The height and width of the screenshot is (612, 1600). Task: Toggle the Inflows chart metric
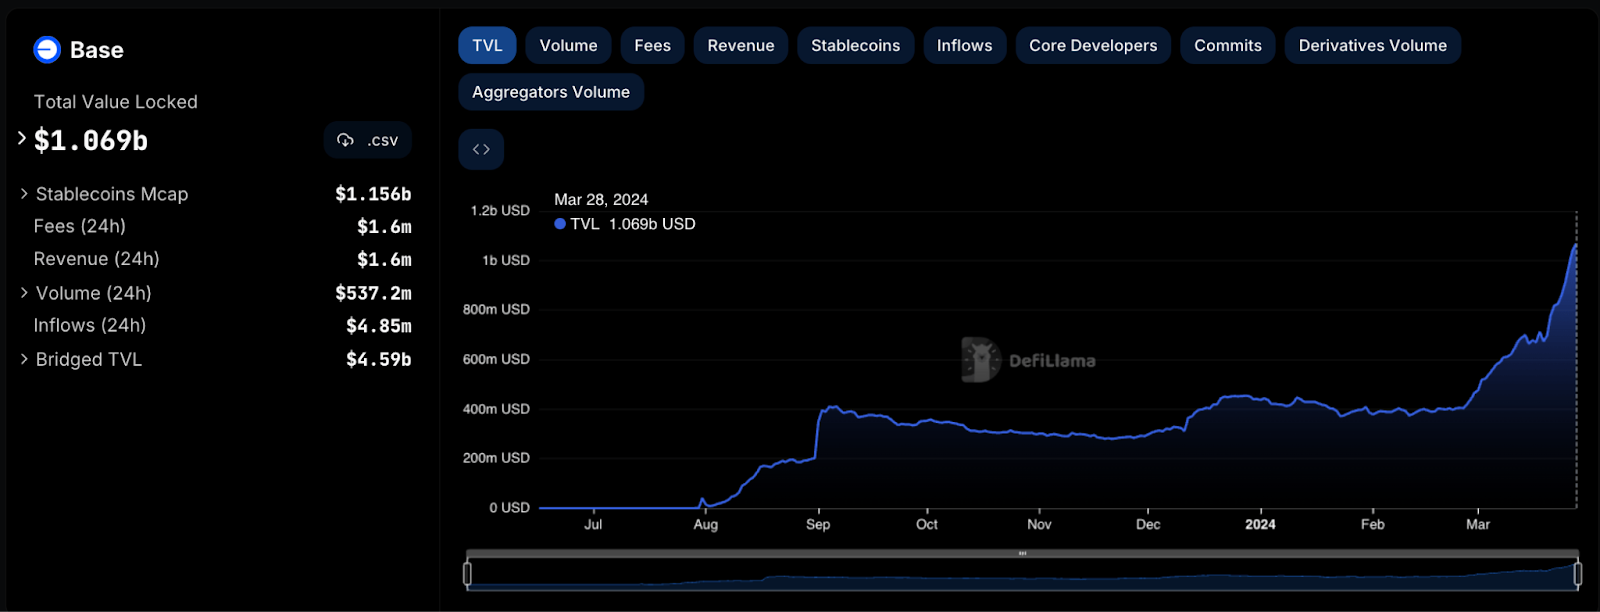tap(964, 45)
